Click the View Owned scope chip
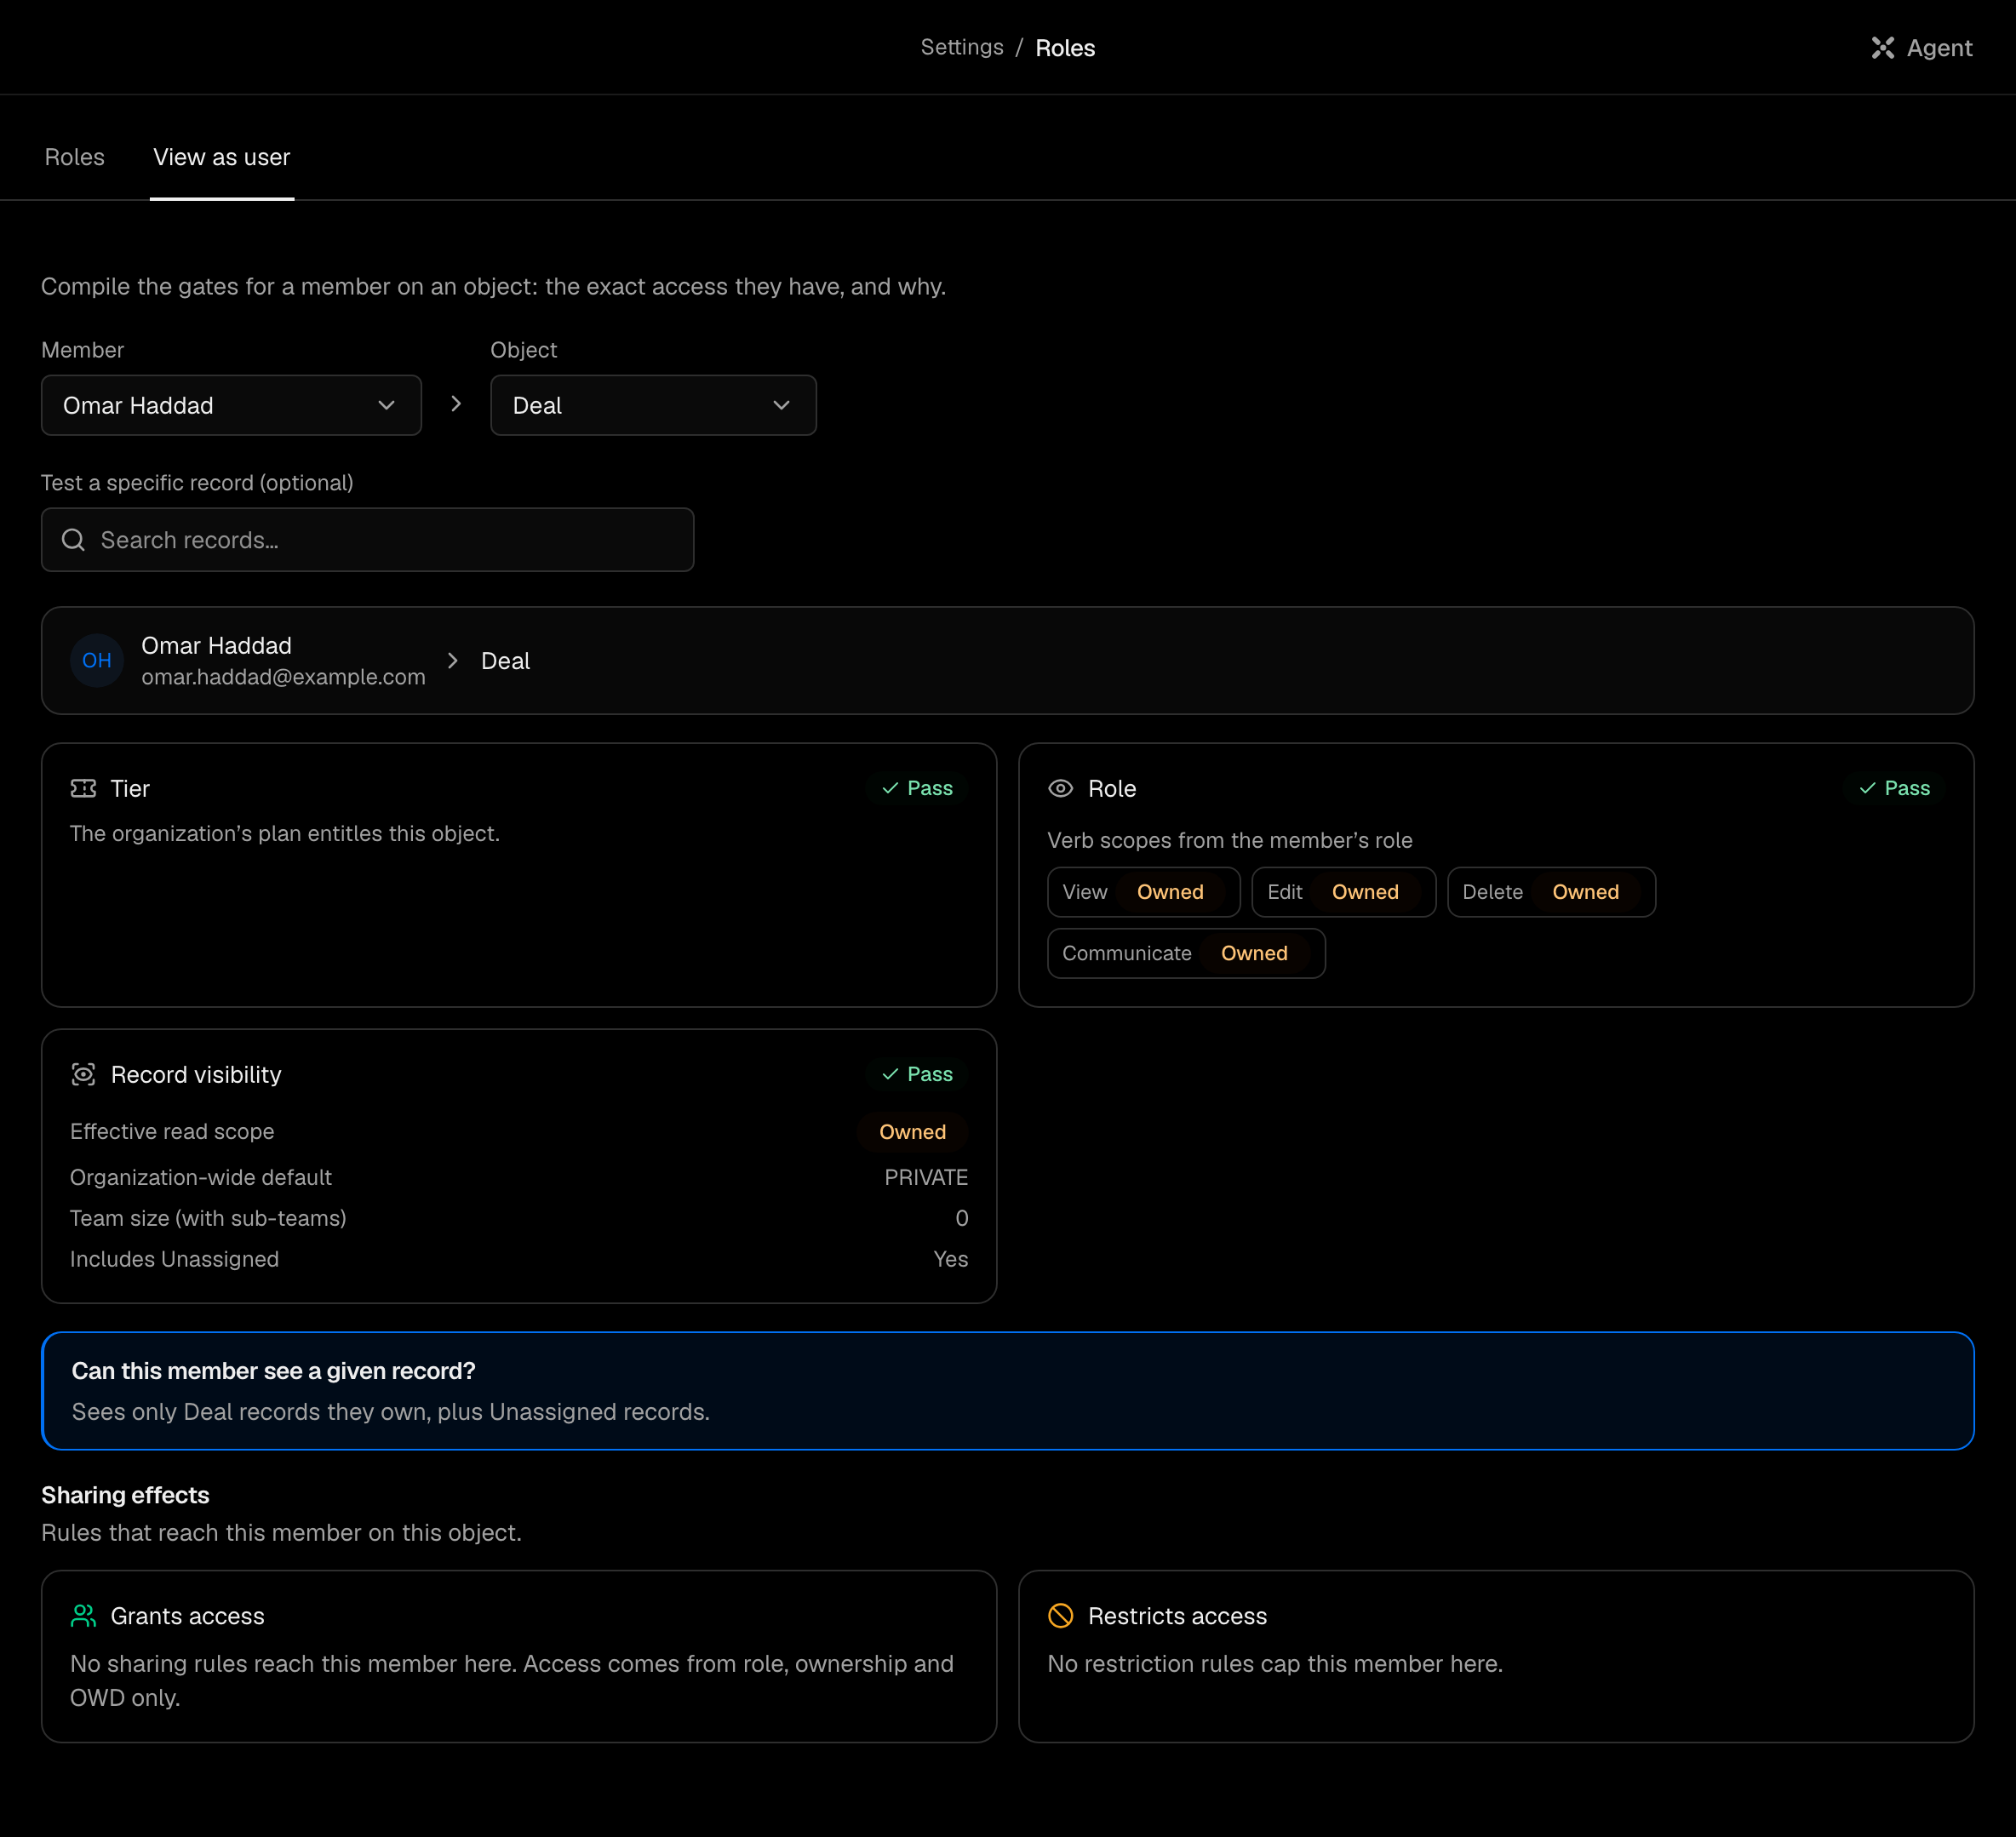The image size is (2016, 1837). click(1143, 892)
